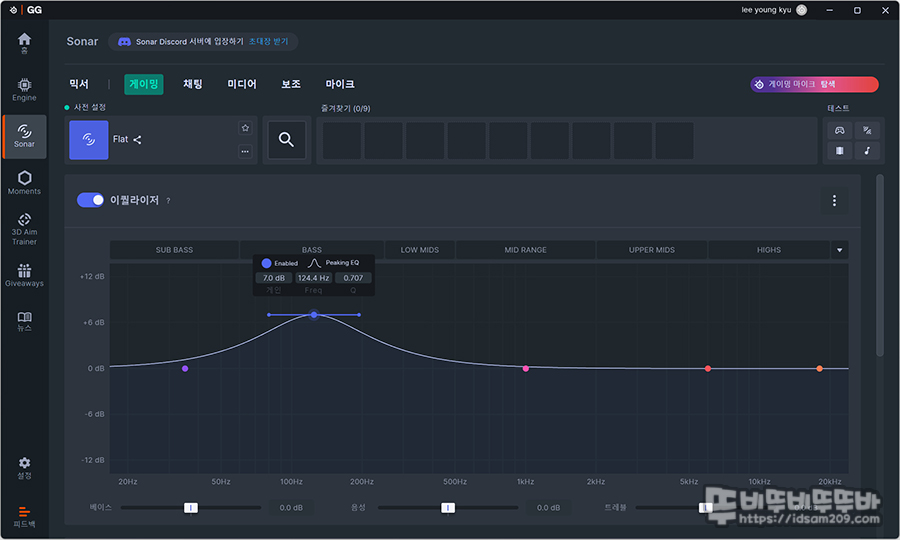Search presets with the magnifier button
900x540 pixels.
pyautogui.click(x=286, y=139)
